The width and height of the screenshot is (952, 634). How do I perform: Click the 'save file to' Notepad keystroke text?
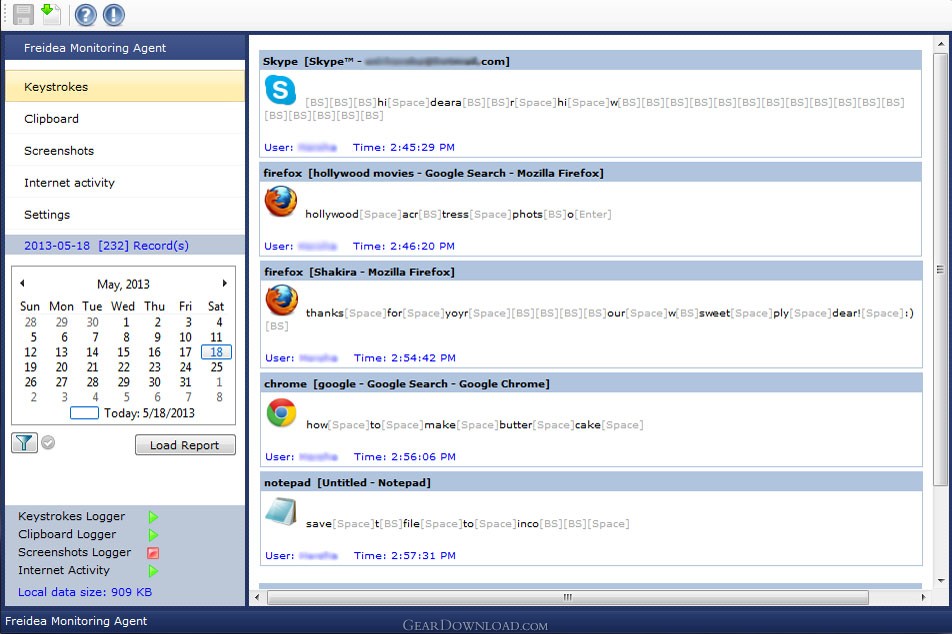click(468, 523)
